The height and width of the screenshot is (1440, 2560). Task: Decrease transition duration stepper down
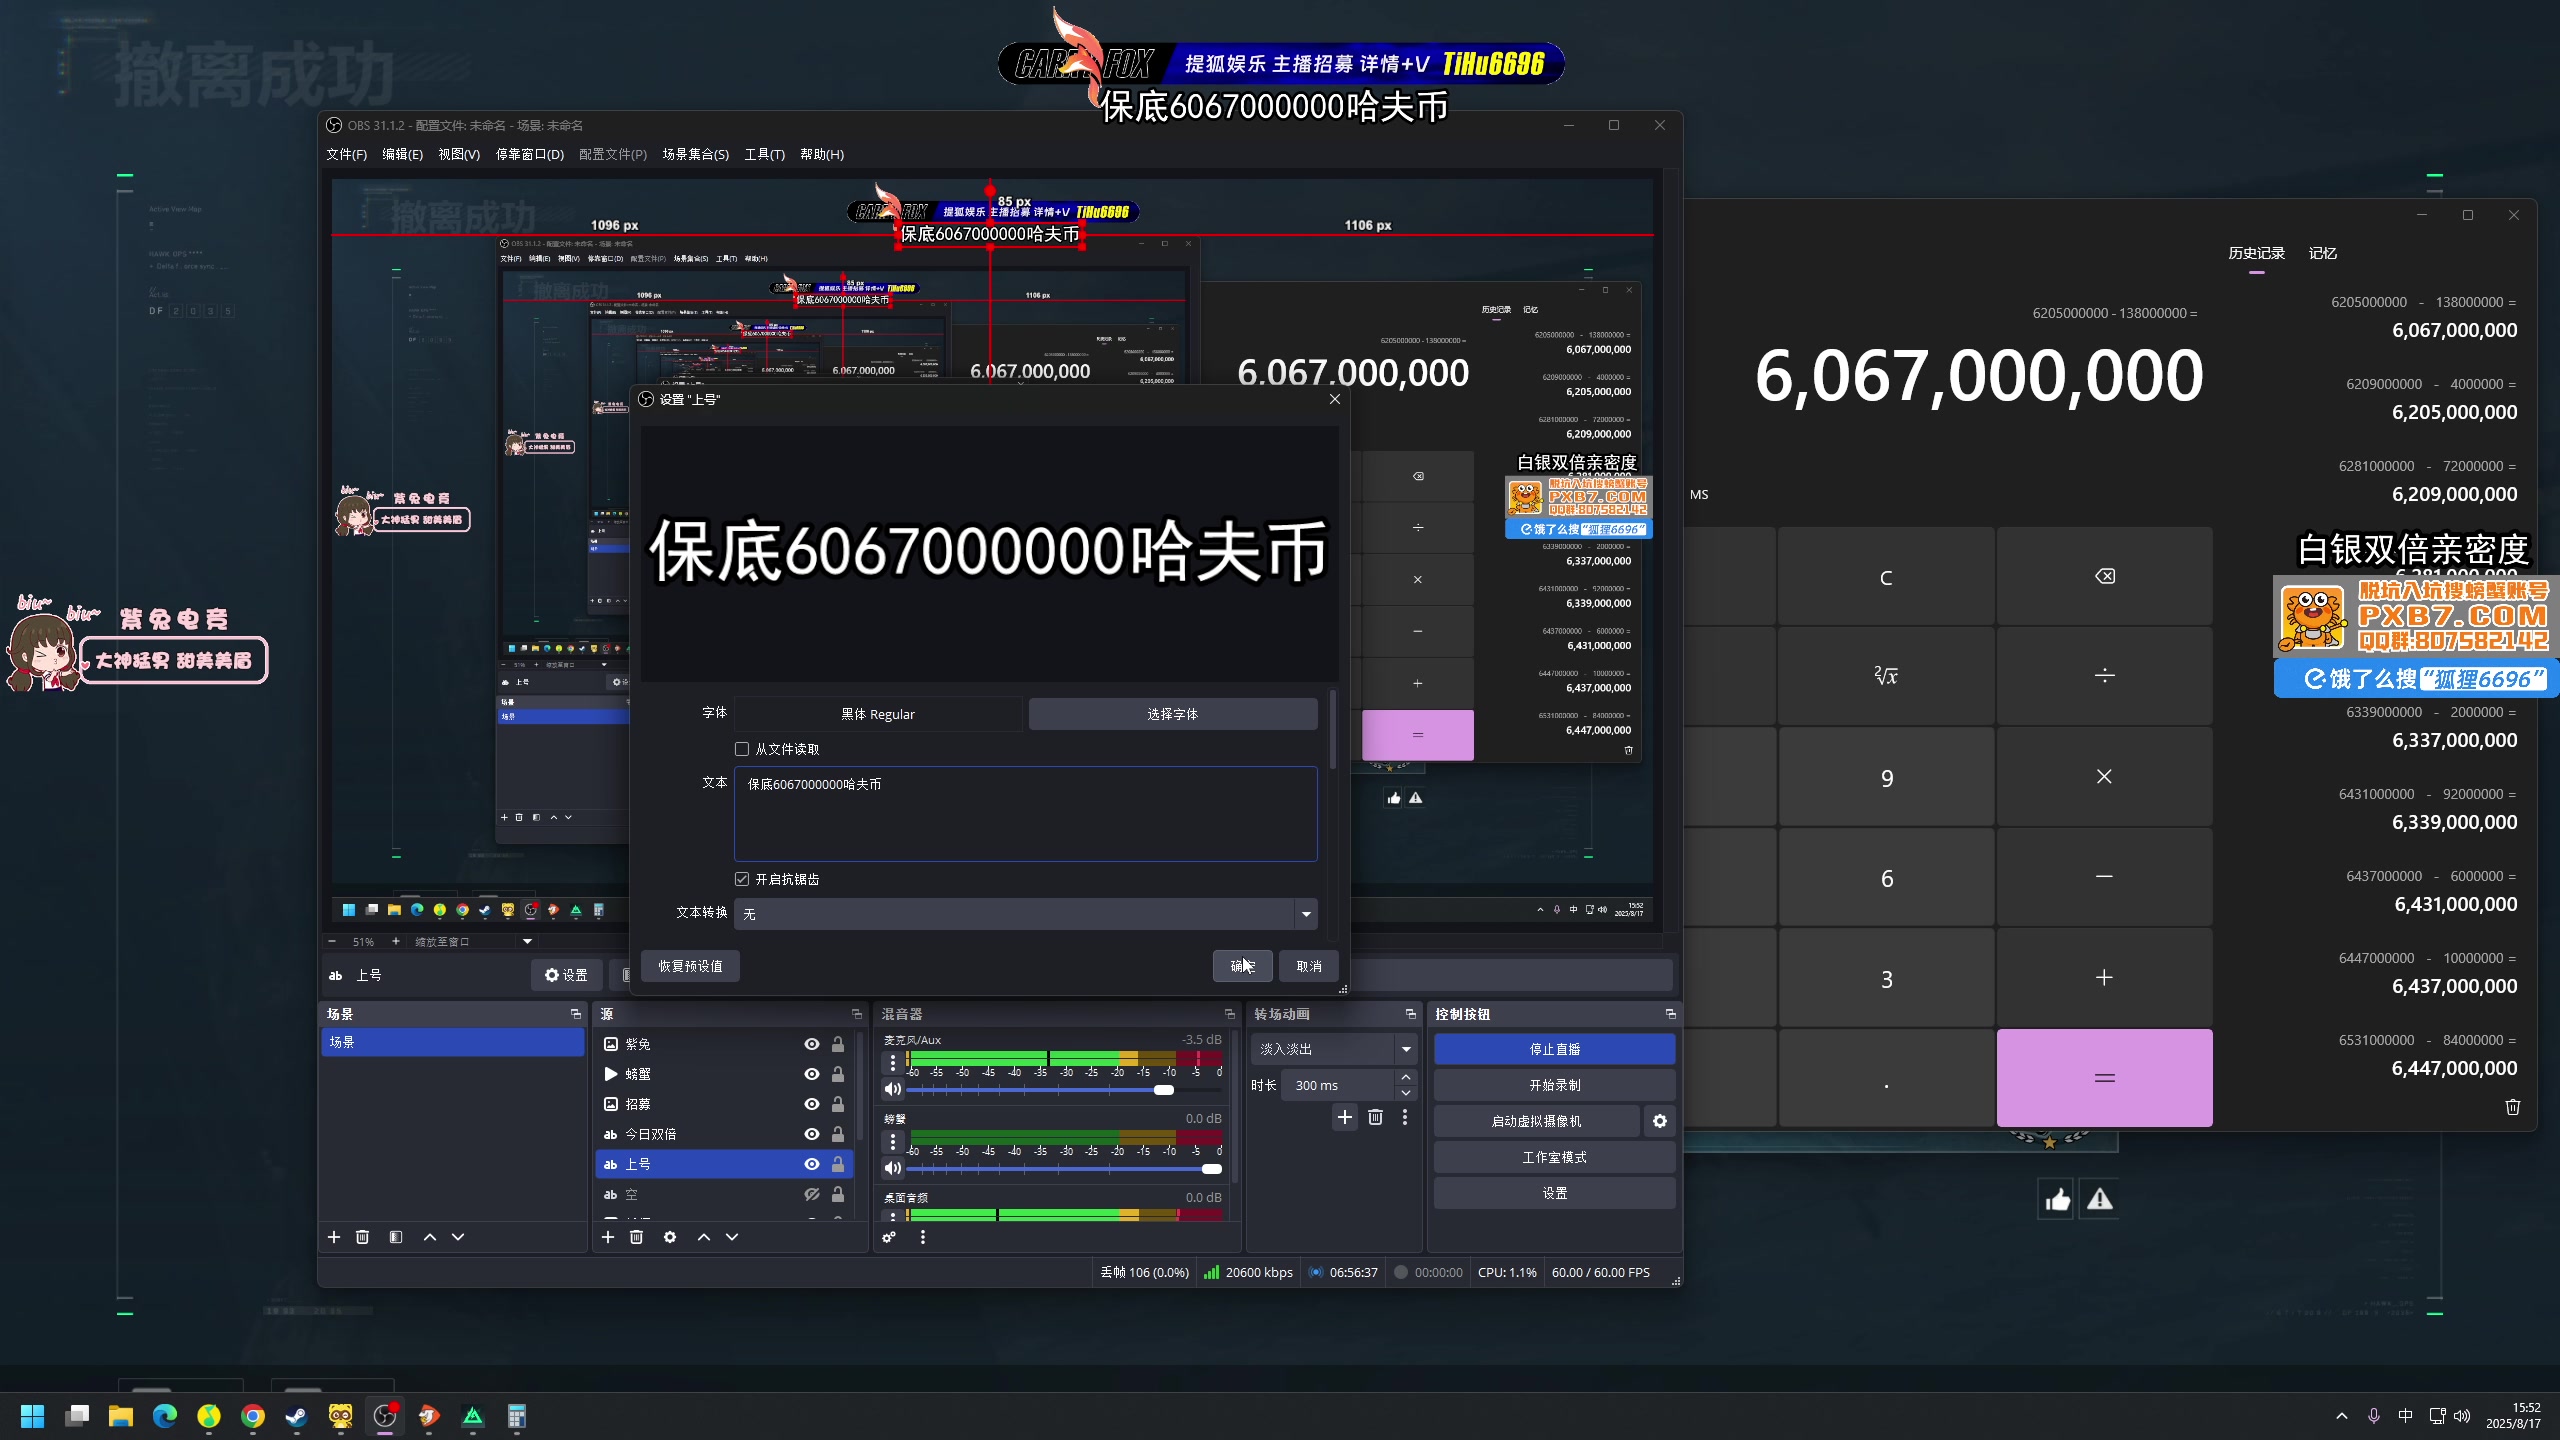tap(1406, 1093)
